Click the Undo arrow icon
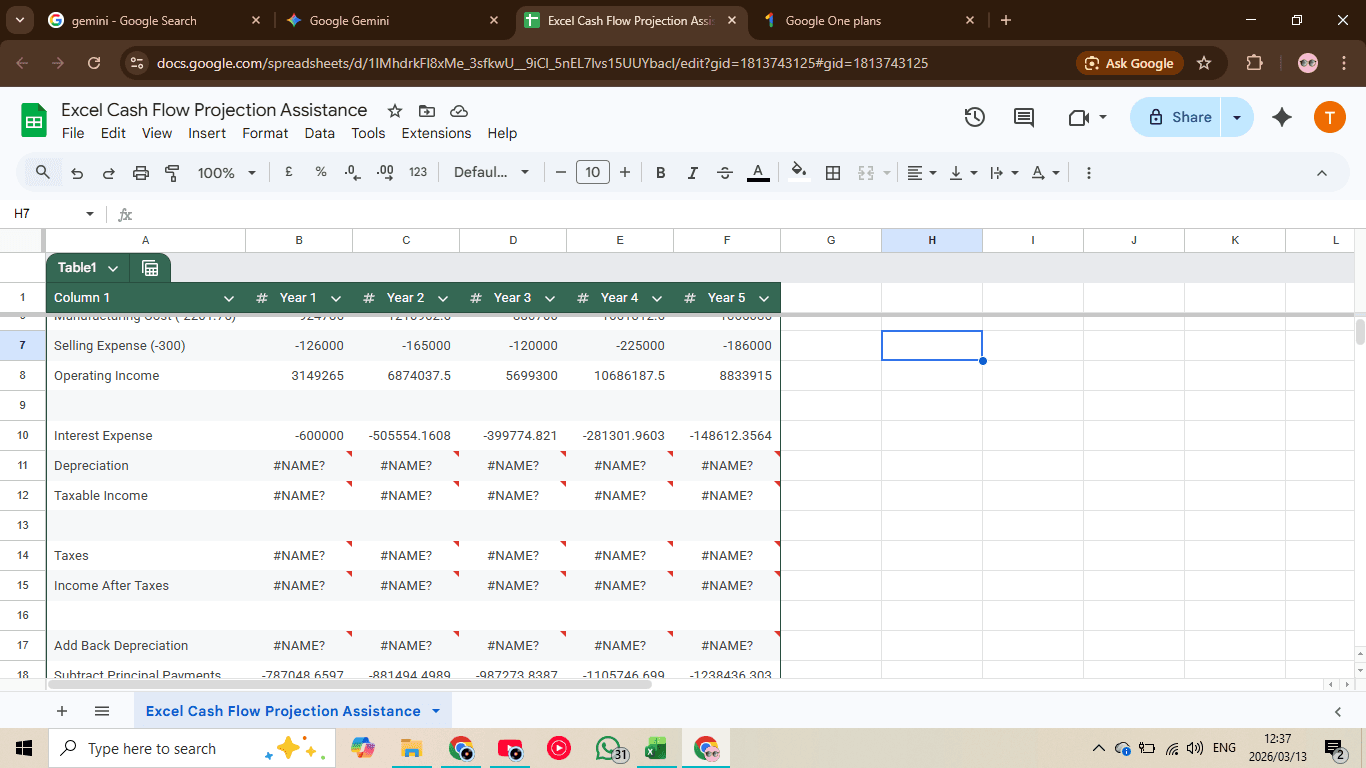 (77, 173)
